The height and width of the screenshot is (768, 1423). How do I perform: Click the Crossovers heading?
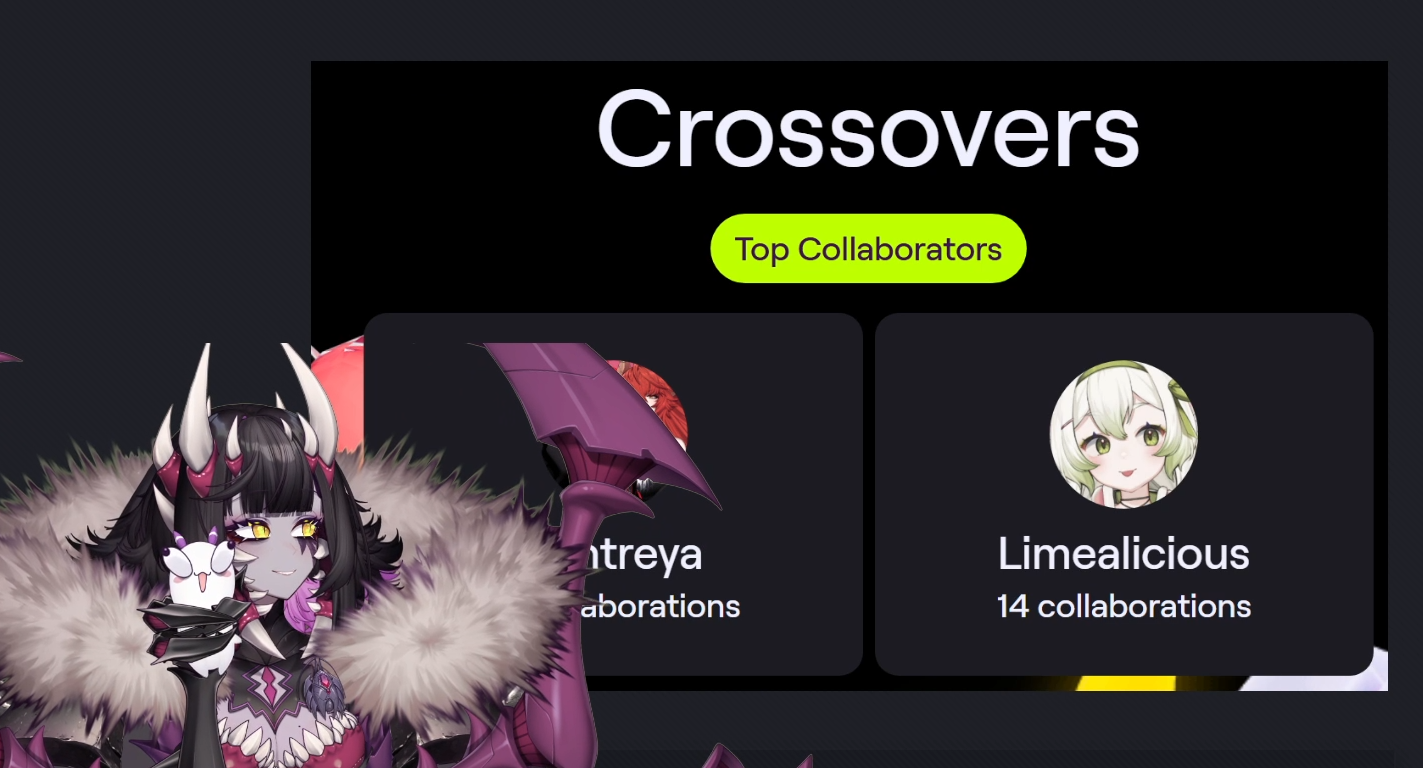(868, 130)
